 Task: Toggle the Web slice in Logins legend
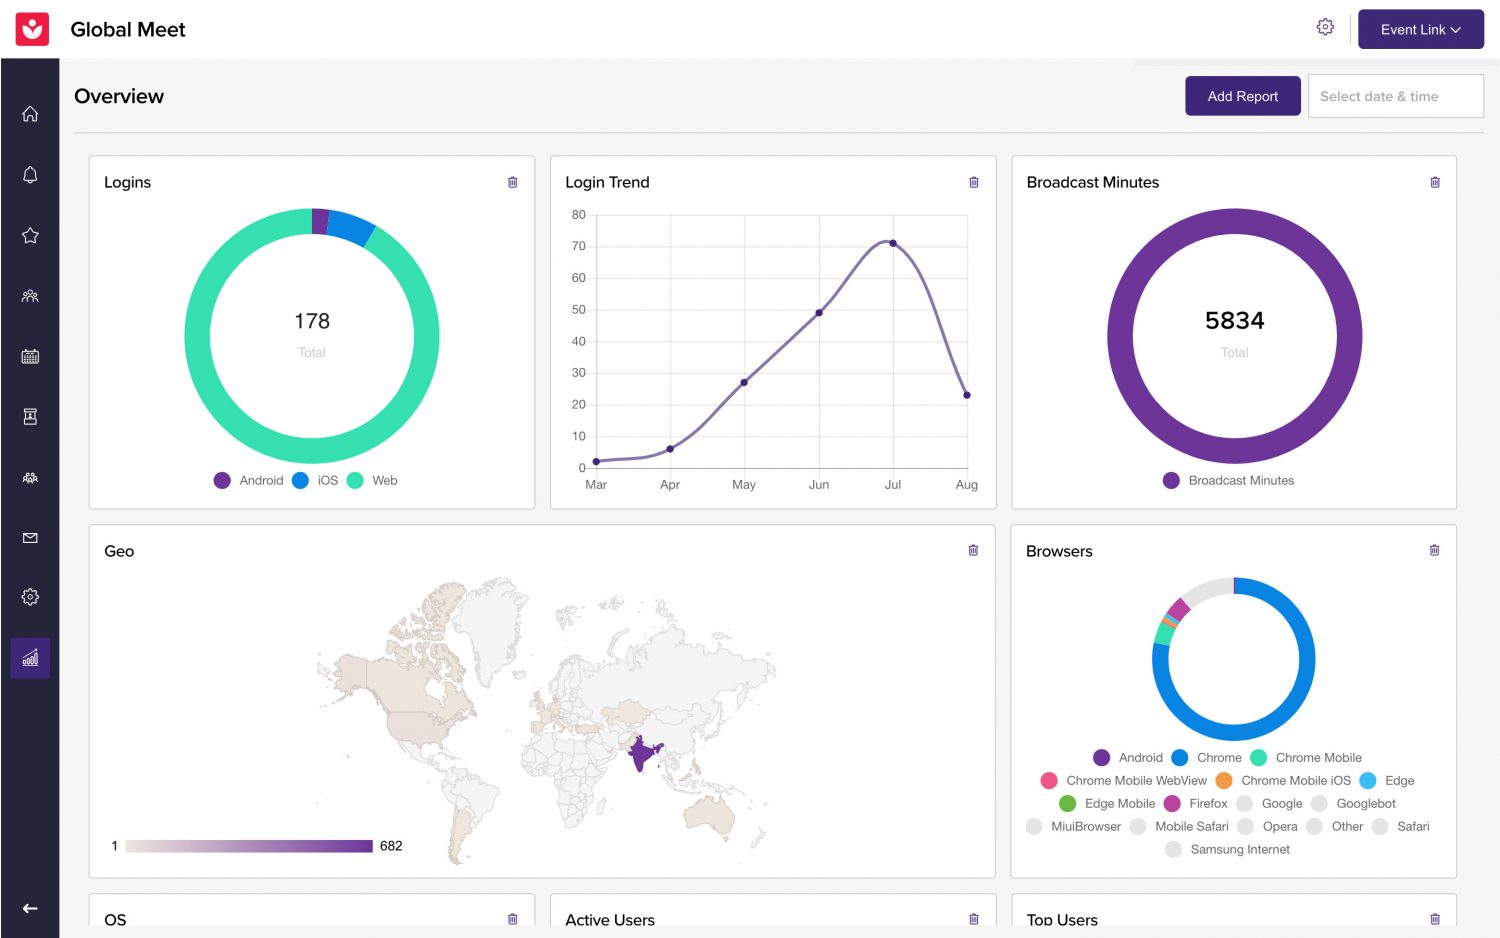(x=371, y=480)
